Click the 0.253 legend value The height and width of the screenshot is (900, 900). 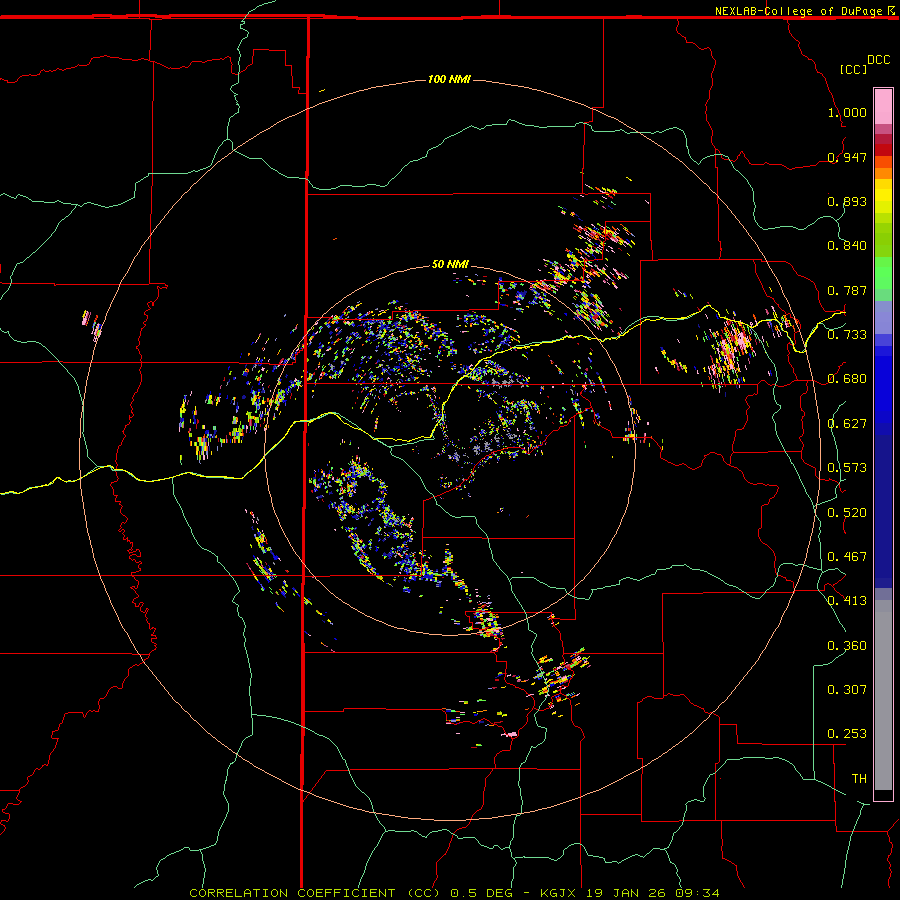click(x=847, y=734)
